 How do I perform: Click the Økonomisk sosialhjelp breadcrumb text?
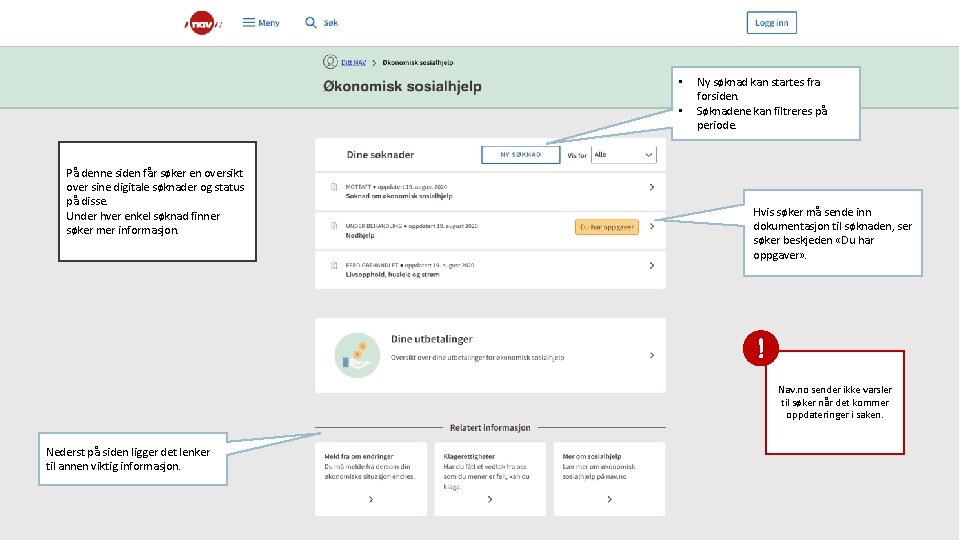(x=418, y=62)
